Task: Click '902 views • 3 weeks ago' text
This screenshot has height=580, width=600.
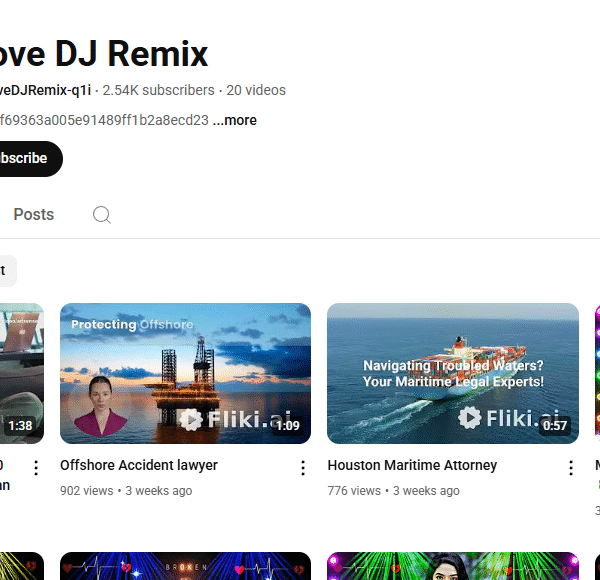Action: click(126, 490)
